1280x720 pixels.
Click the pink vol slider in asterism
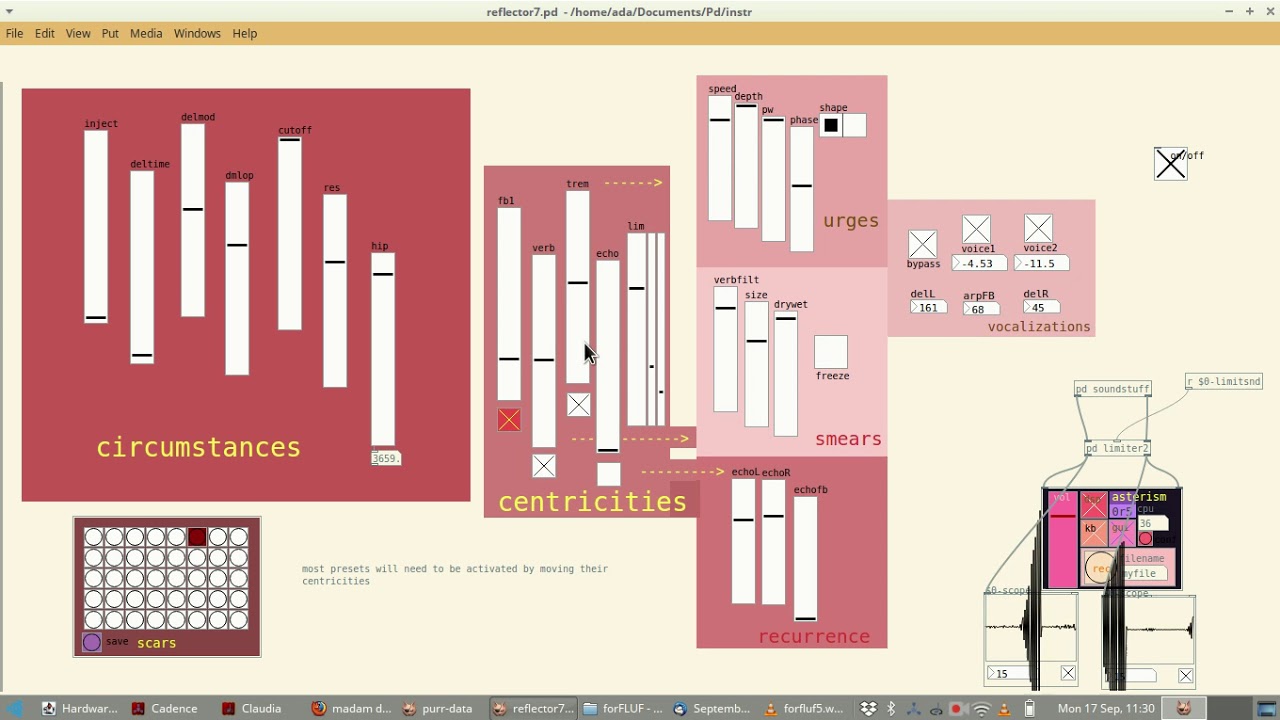point(1062,539)
